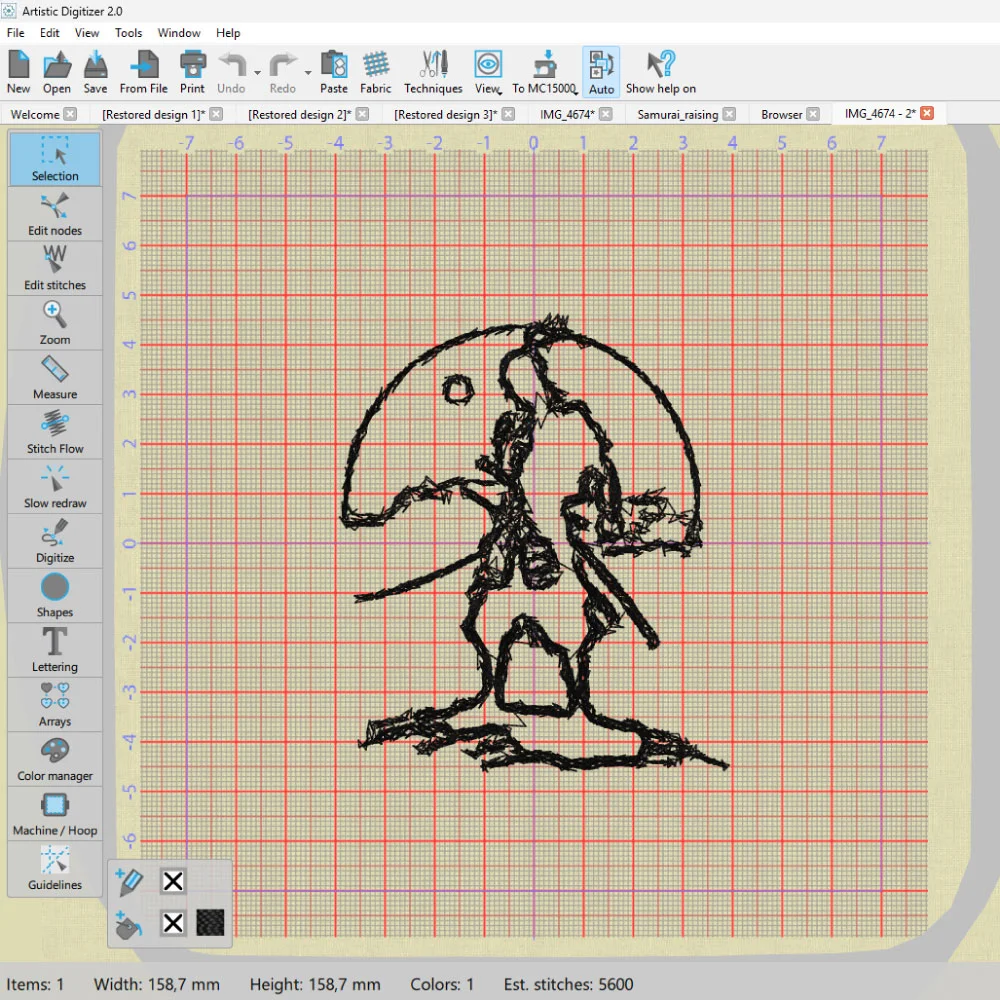Activate the Edit stitches tool

click(55, 268)
